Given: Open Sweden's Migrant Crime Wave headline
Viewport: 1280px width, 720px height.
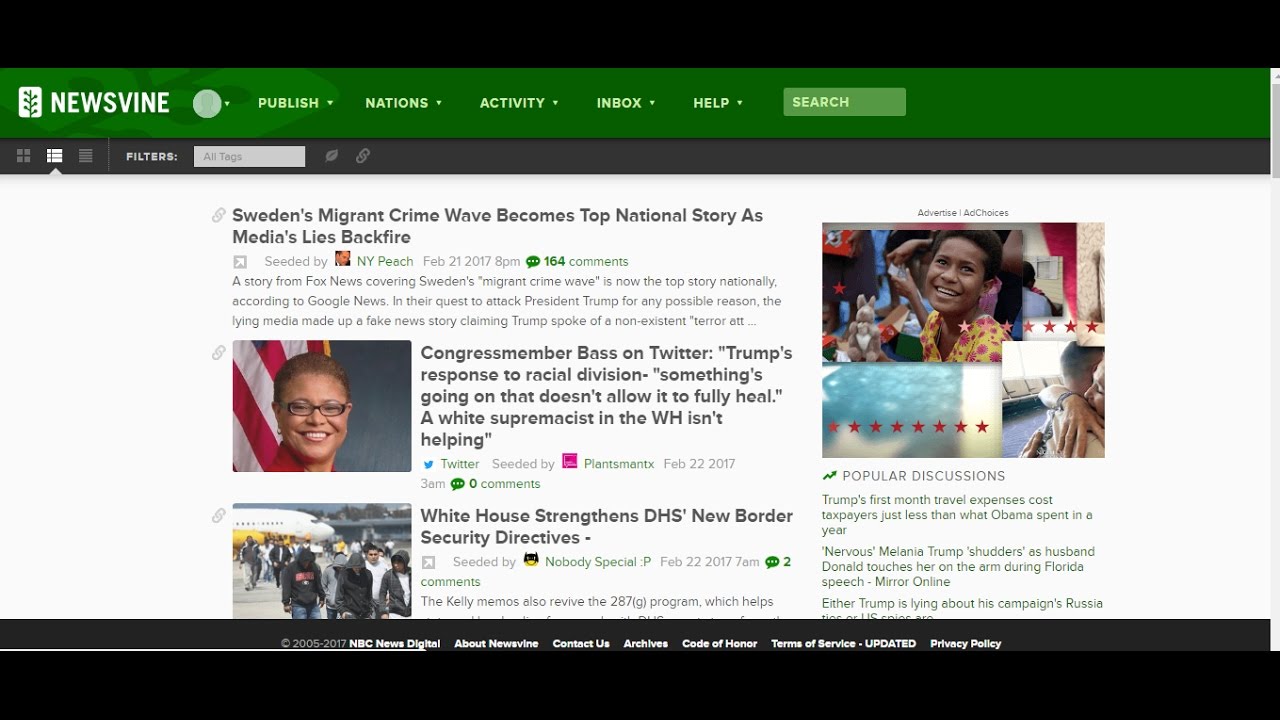Looking at the screenshot, I should click(x=497, y=226).
